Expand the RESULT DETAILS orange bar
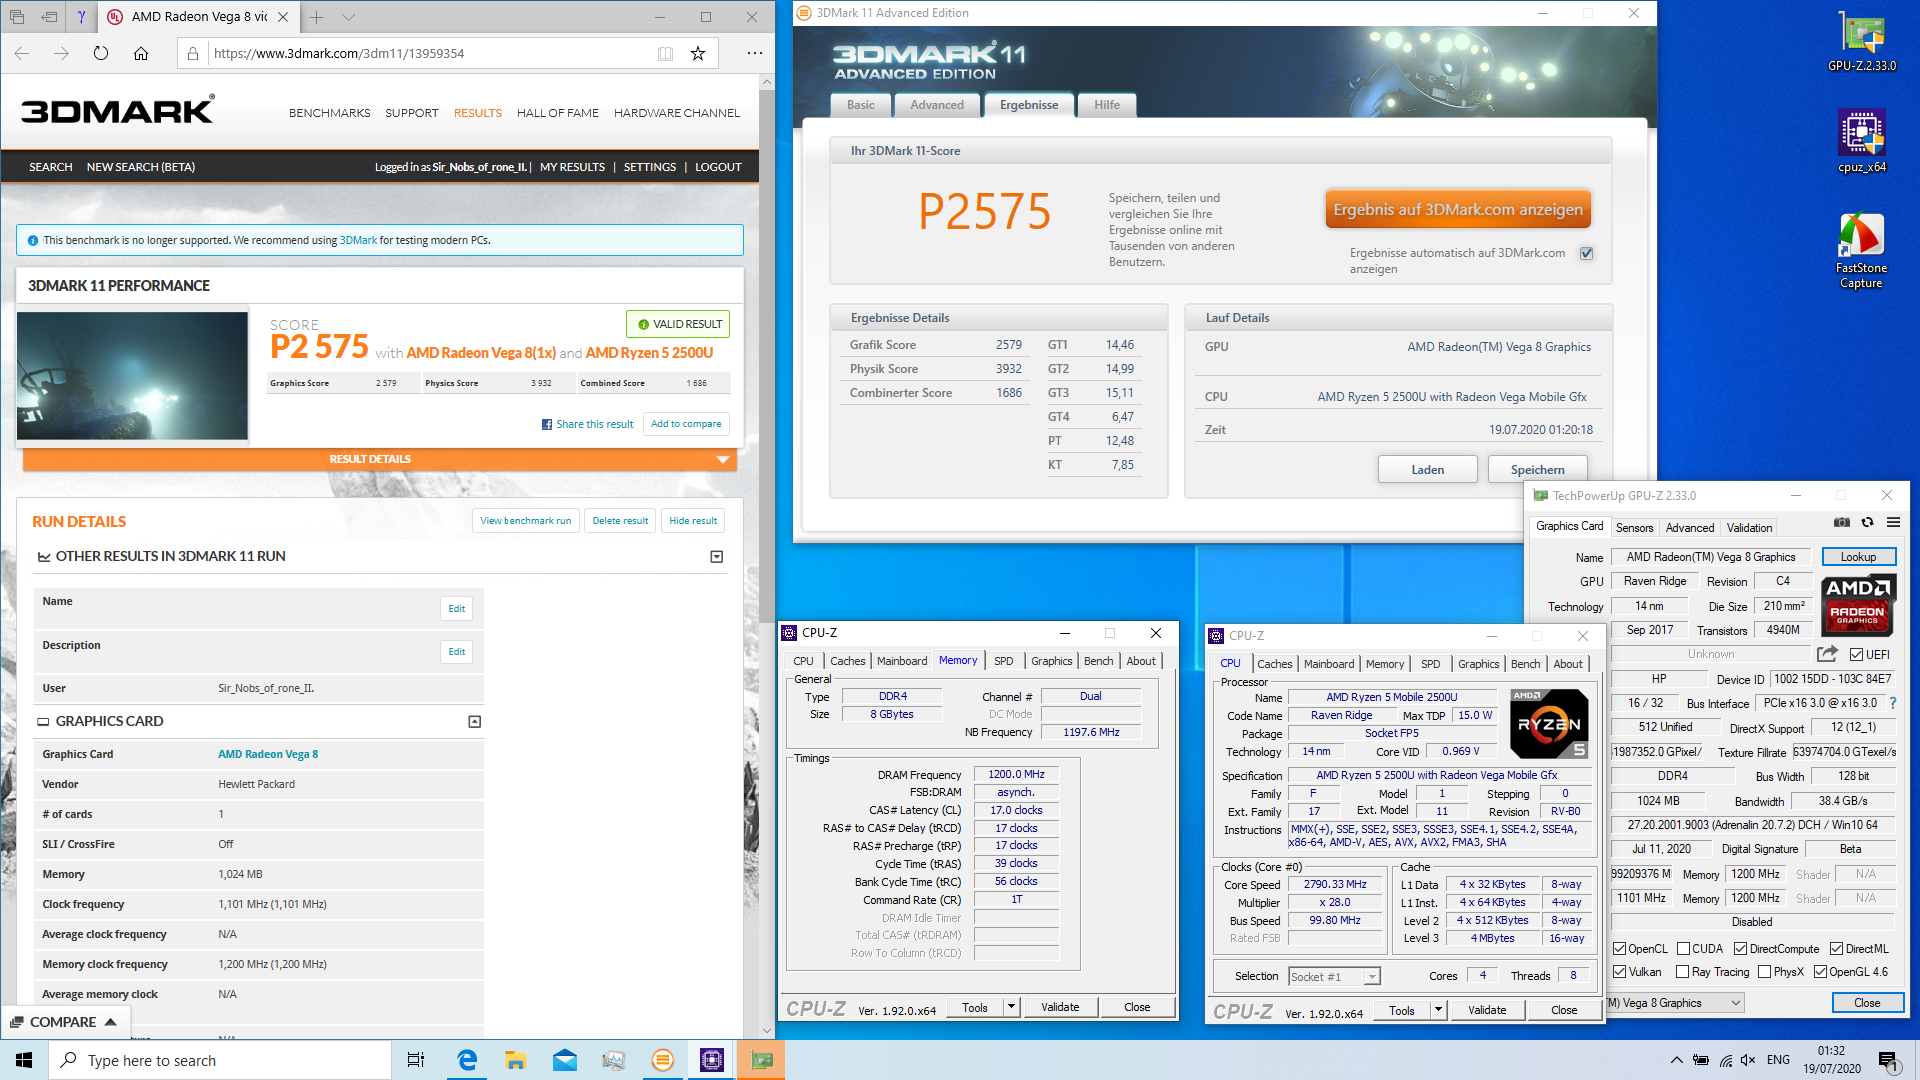The image size is (1920, 1080). [380, 459]
